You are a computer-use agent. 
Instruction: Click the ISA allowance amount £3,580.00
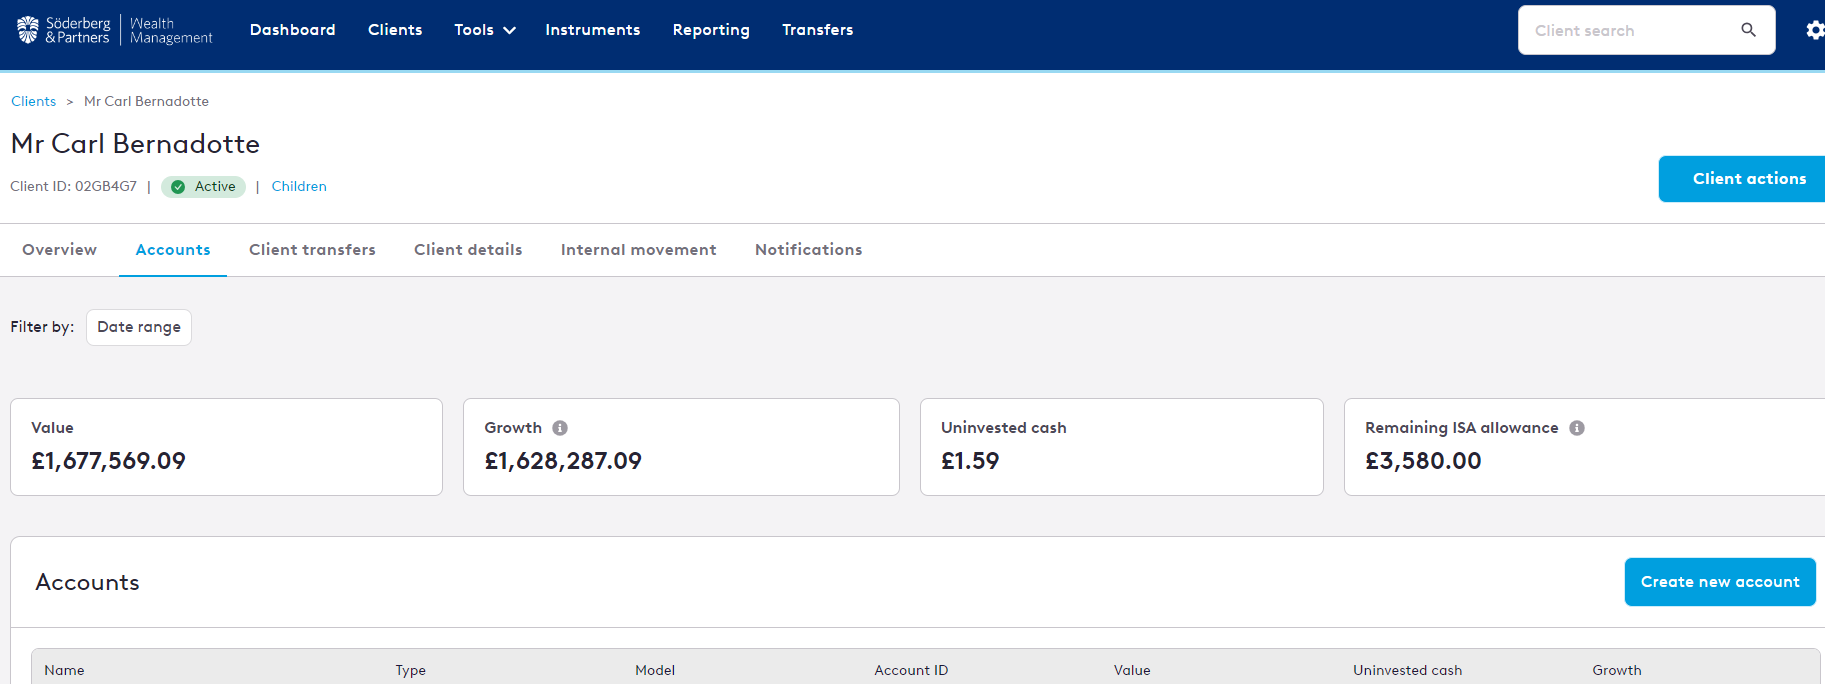coord(1423,461)
